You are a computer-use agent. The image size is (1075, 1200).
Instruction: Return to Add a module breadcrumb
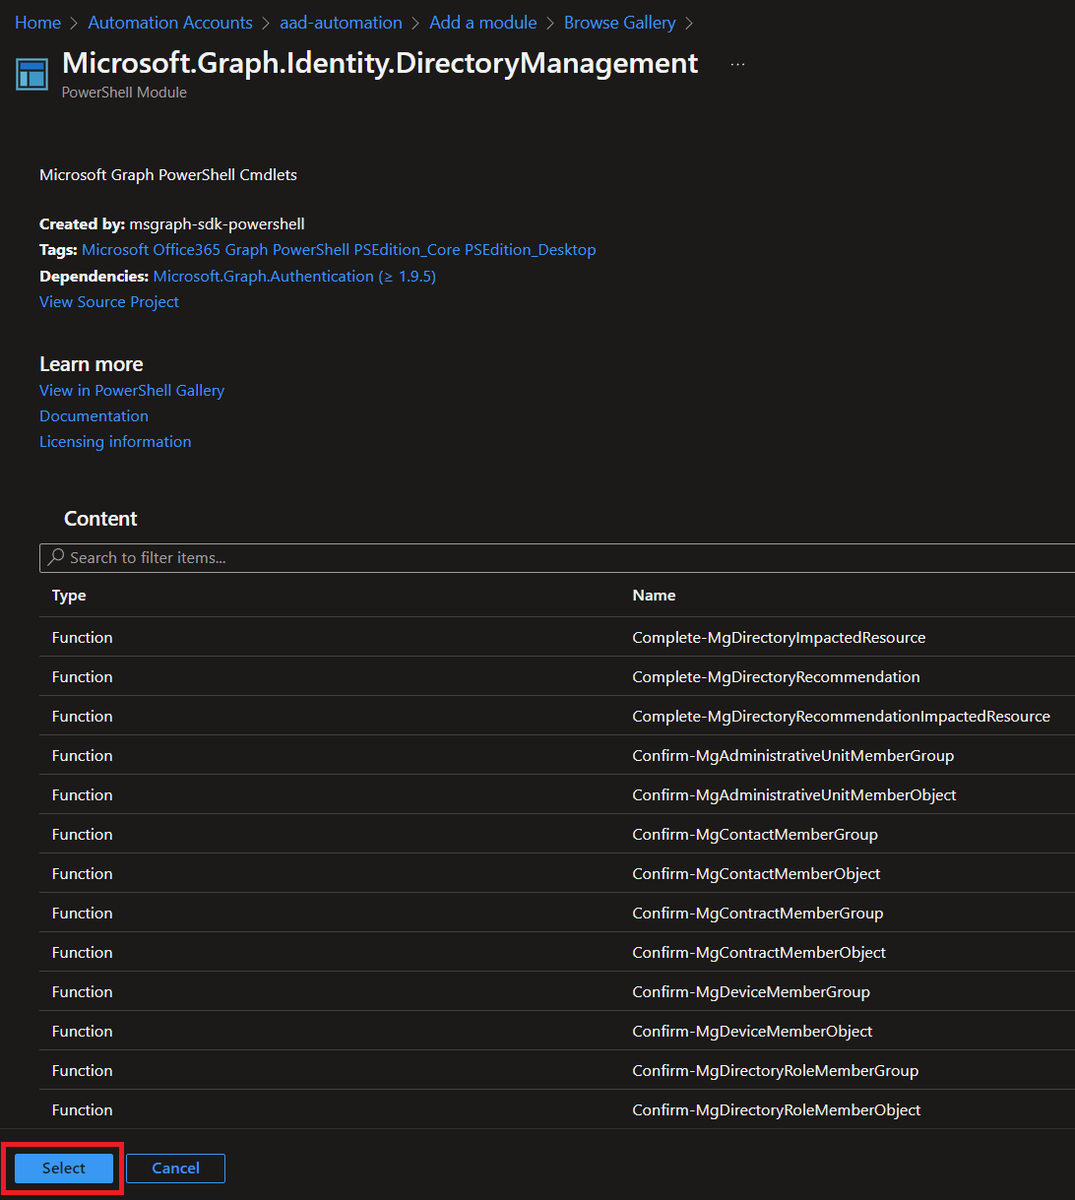(x=483, y=22)
